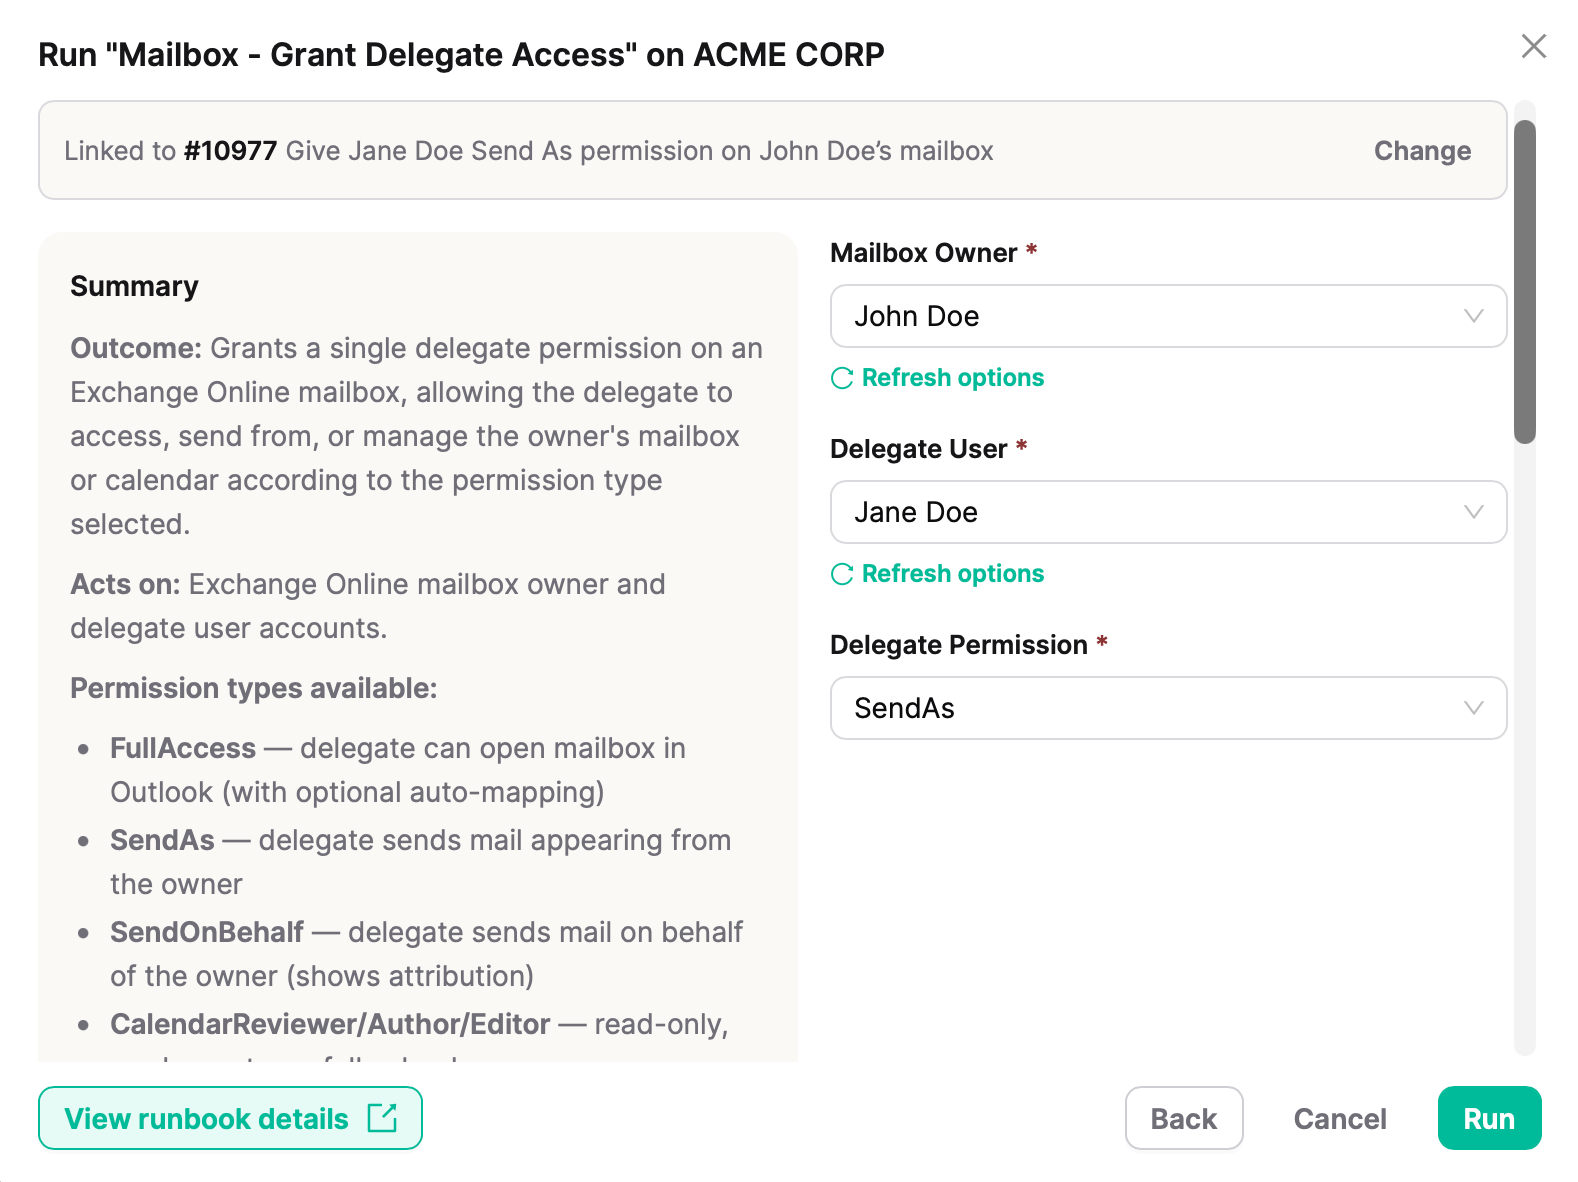This screenshot has height=1182, width=1578.
Task: Click the CalendarReviewer/Author/Editor text
Action: 330,1024
